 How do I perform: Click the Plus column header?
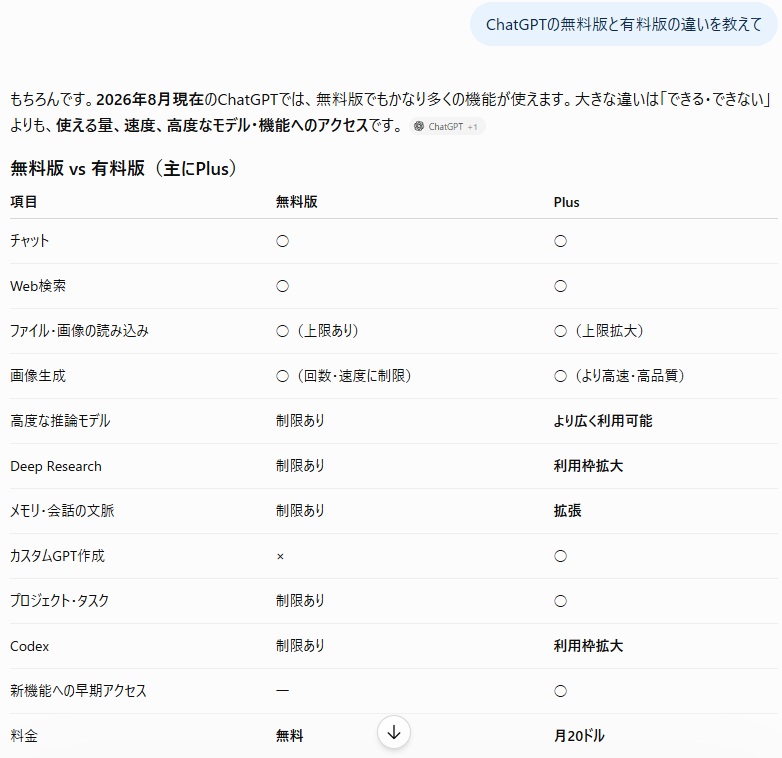click(567, 202)
